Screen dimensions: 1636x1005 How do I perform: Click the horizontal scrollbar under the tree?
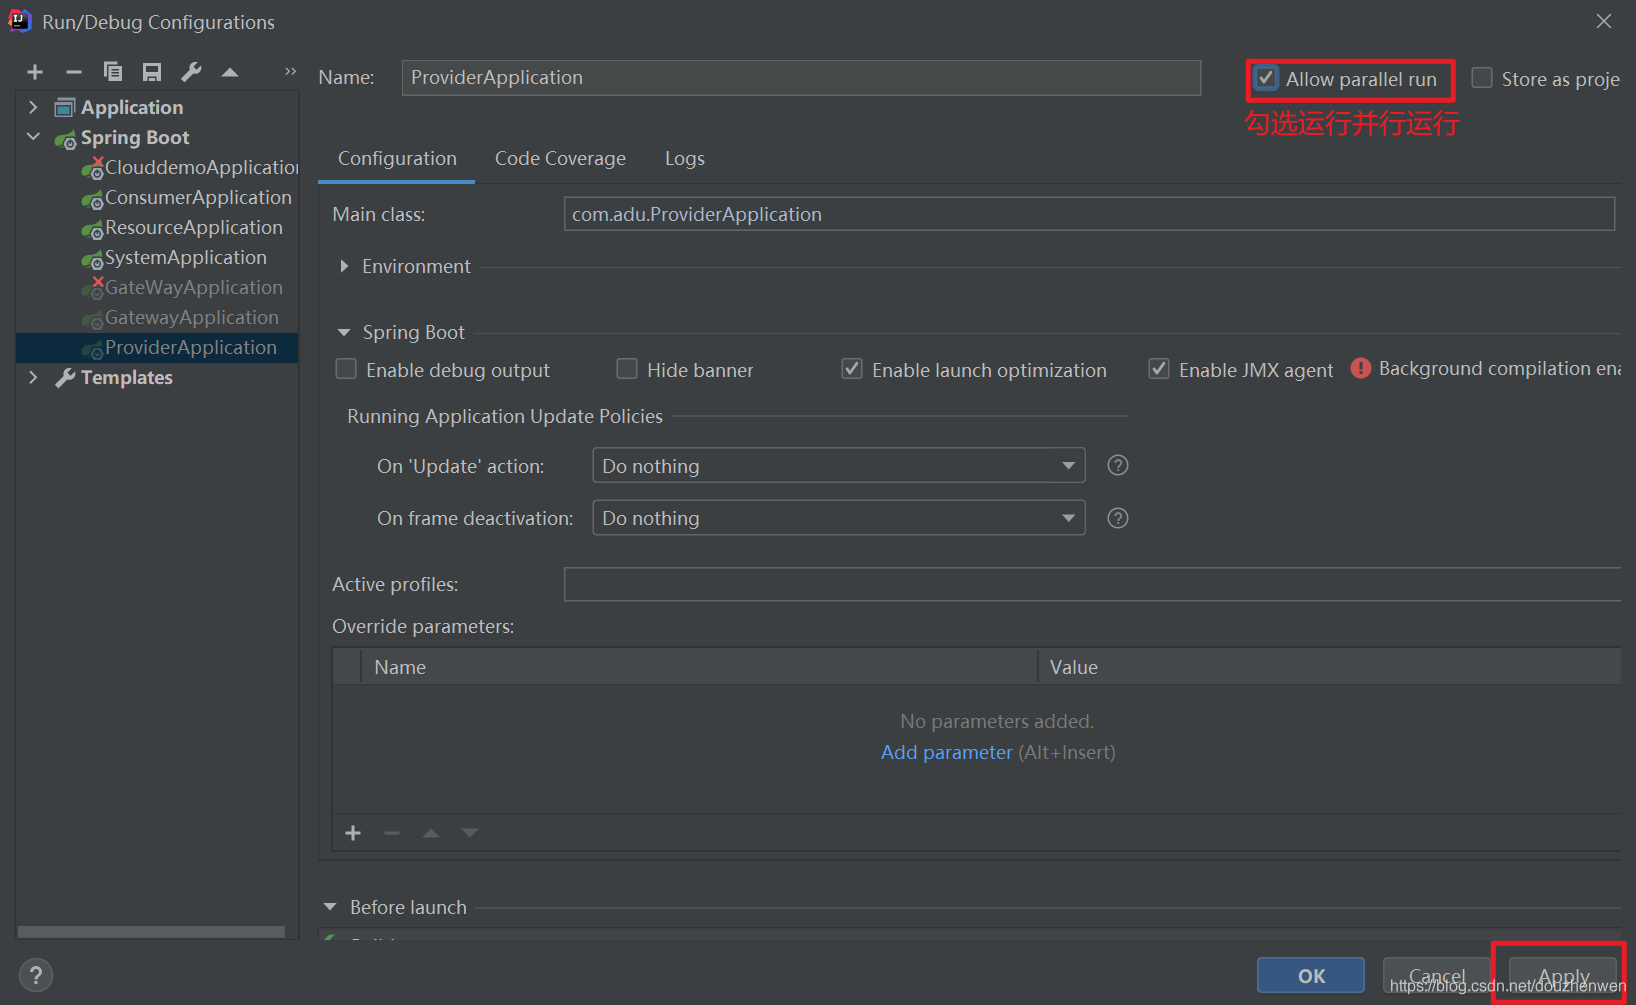click(x=151, y=932)
